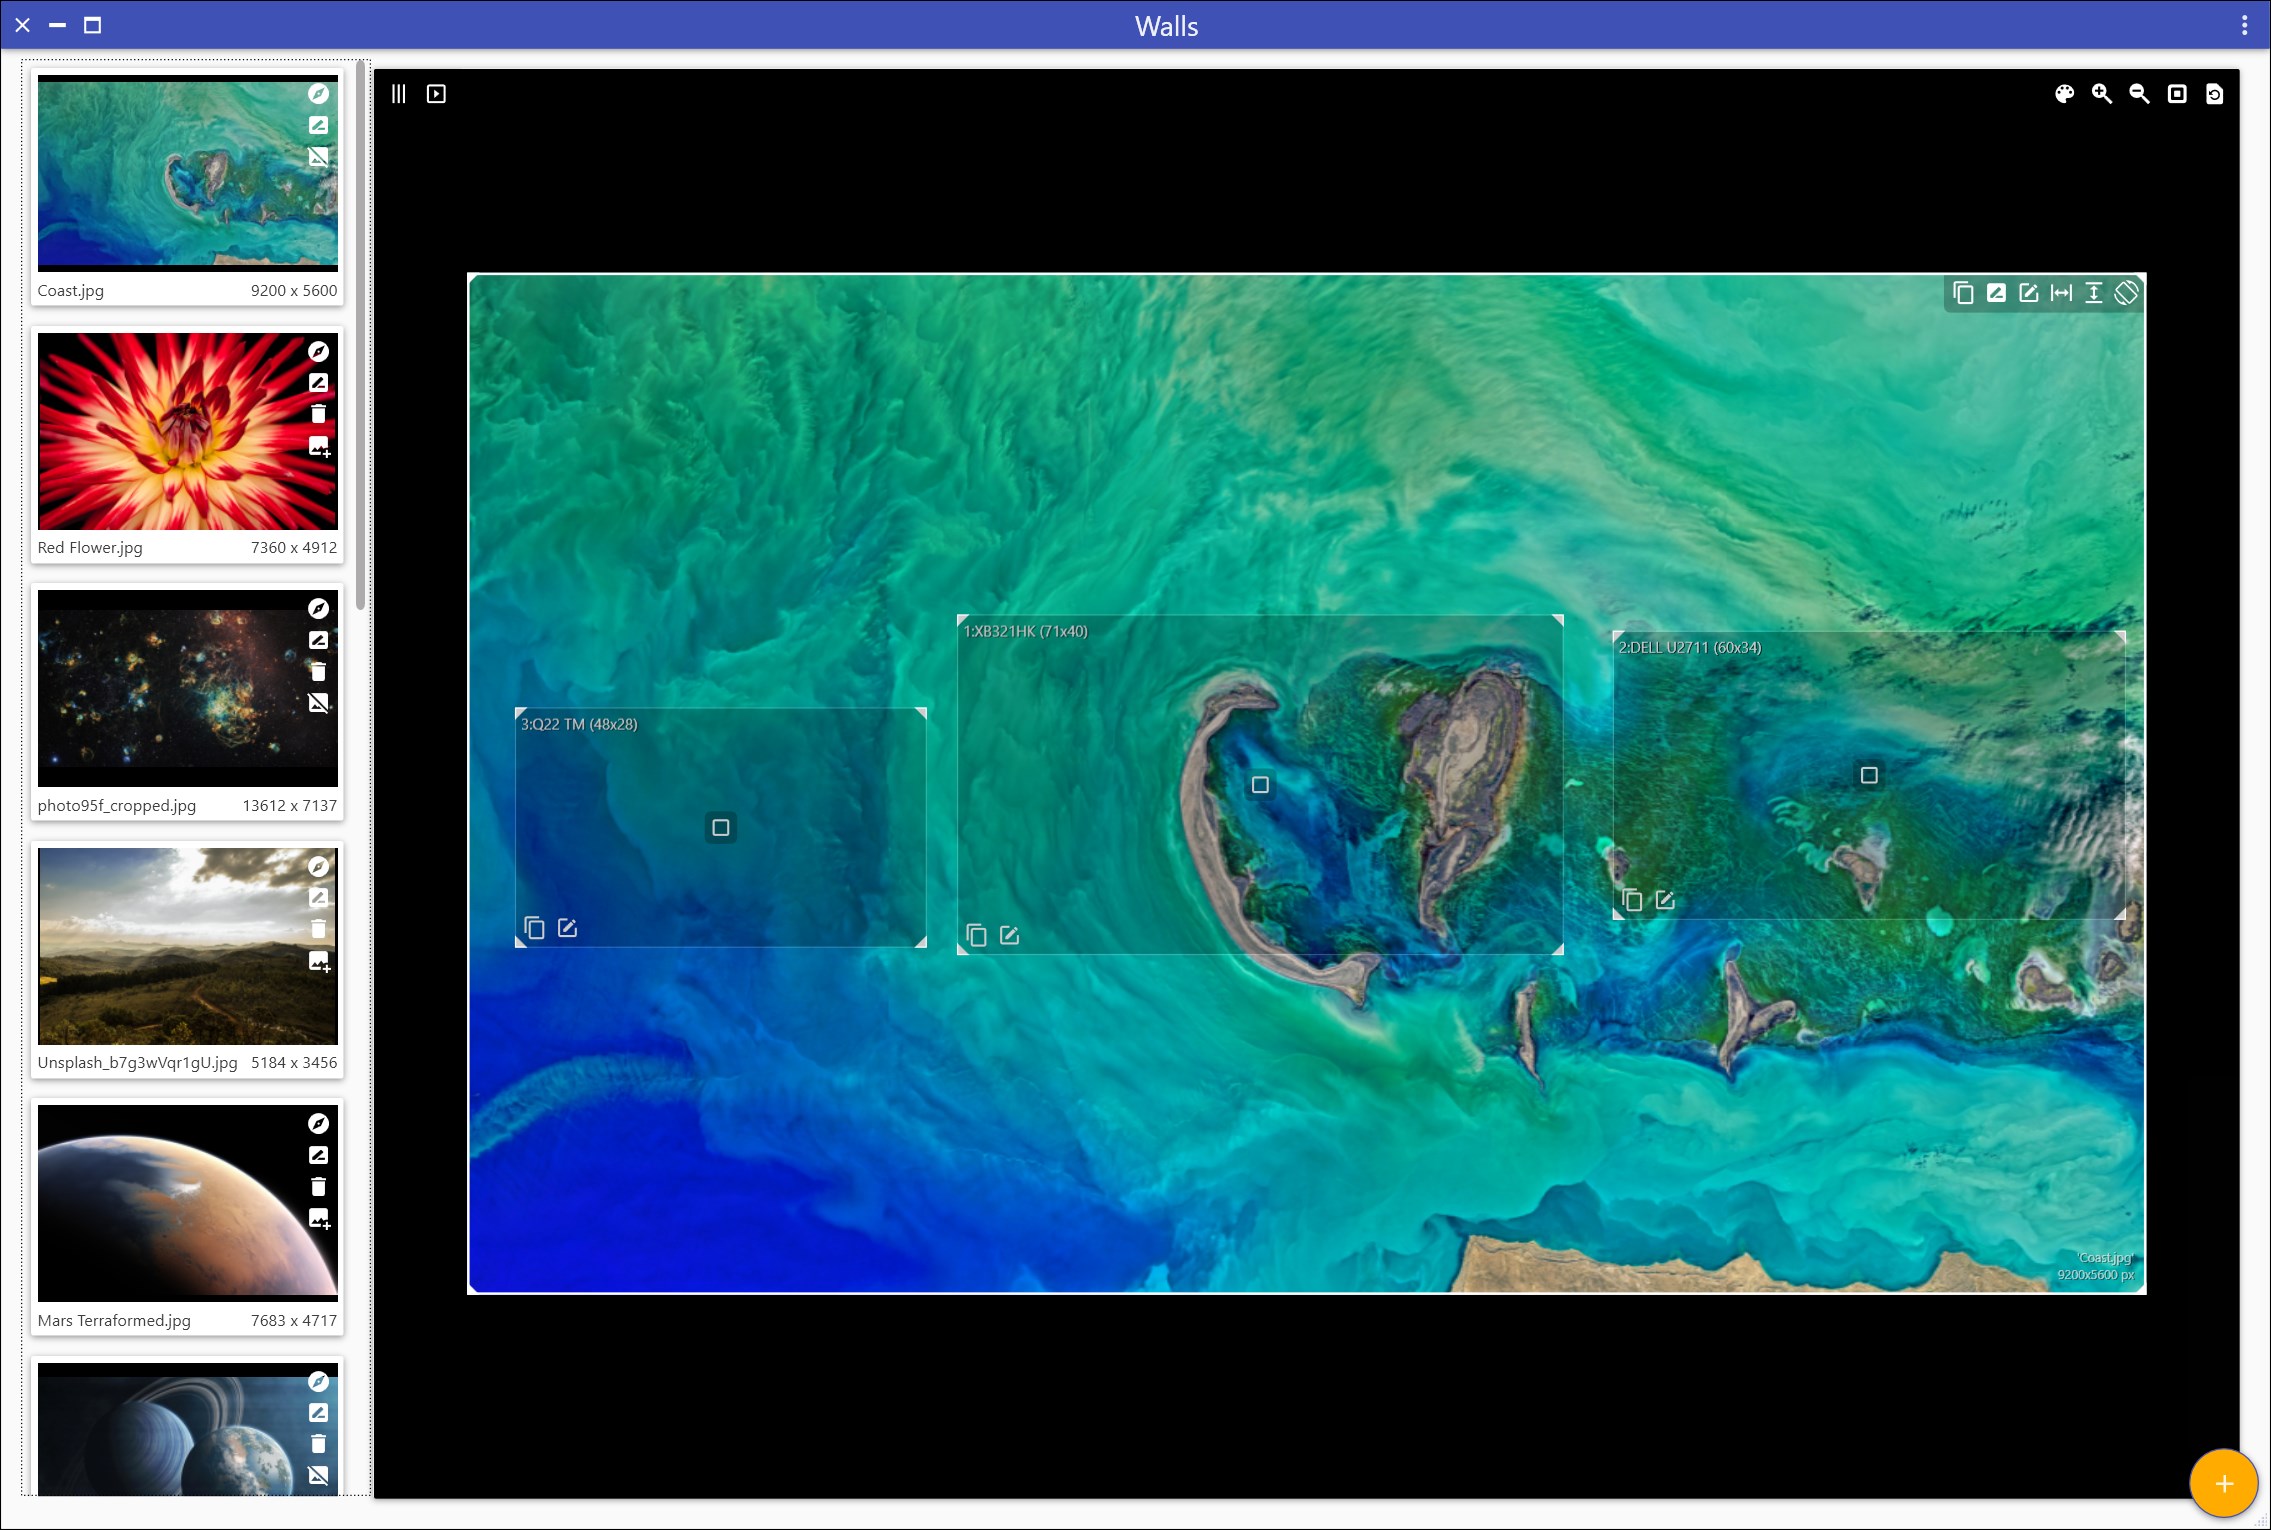Click the rotate icon on wallpaper toolbar

pos(2127,293)
